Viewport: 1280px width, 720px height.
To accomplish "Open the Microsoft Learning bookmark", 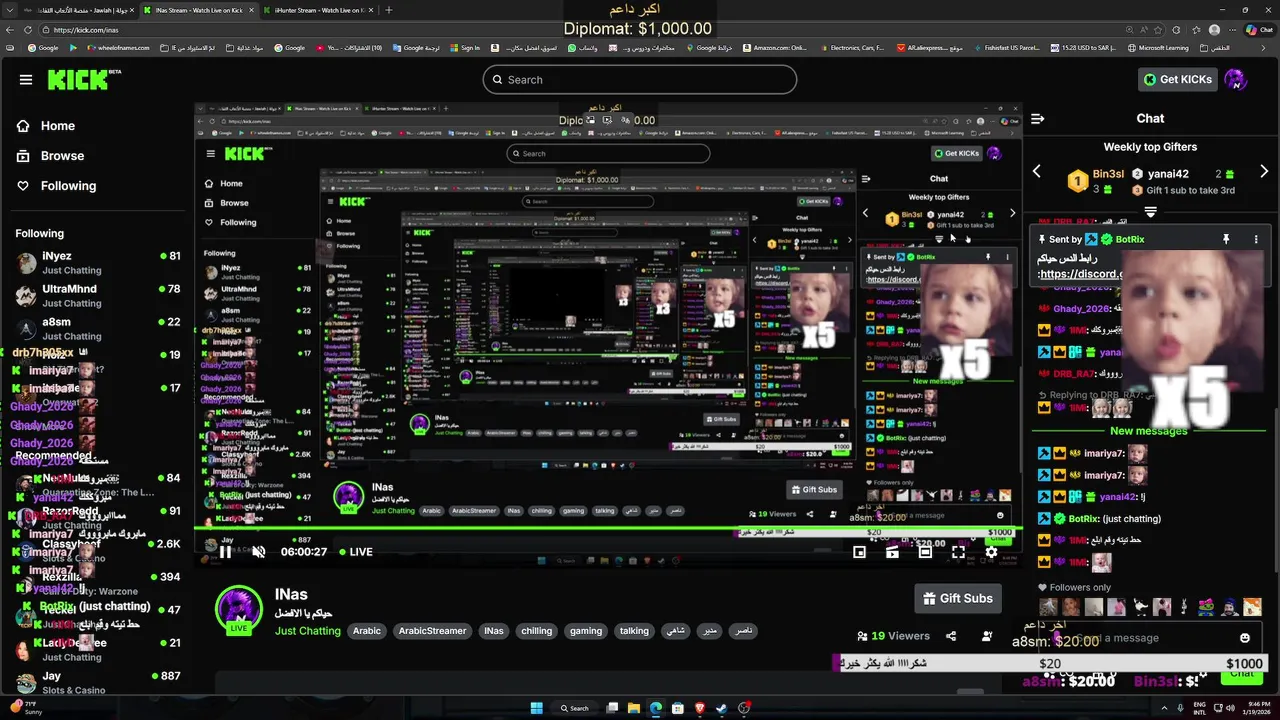I will coord(1158,47).
